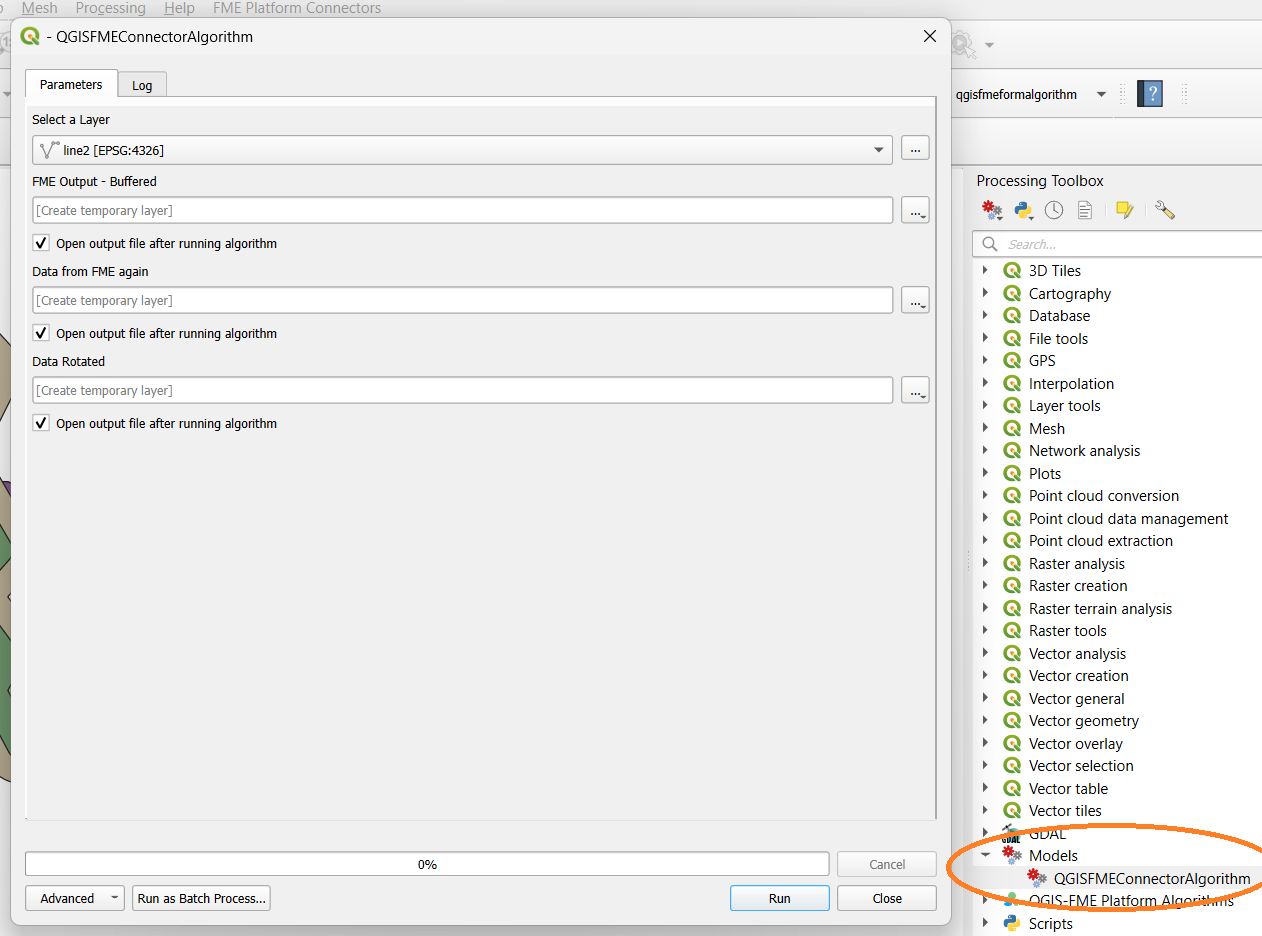Open the Processing menu
This screenshot has width=1262, height=936.
click(110, 8)
